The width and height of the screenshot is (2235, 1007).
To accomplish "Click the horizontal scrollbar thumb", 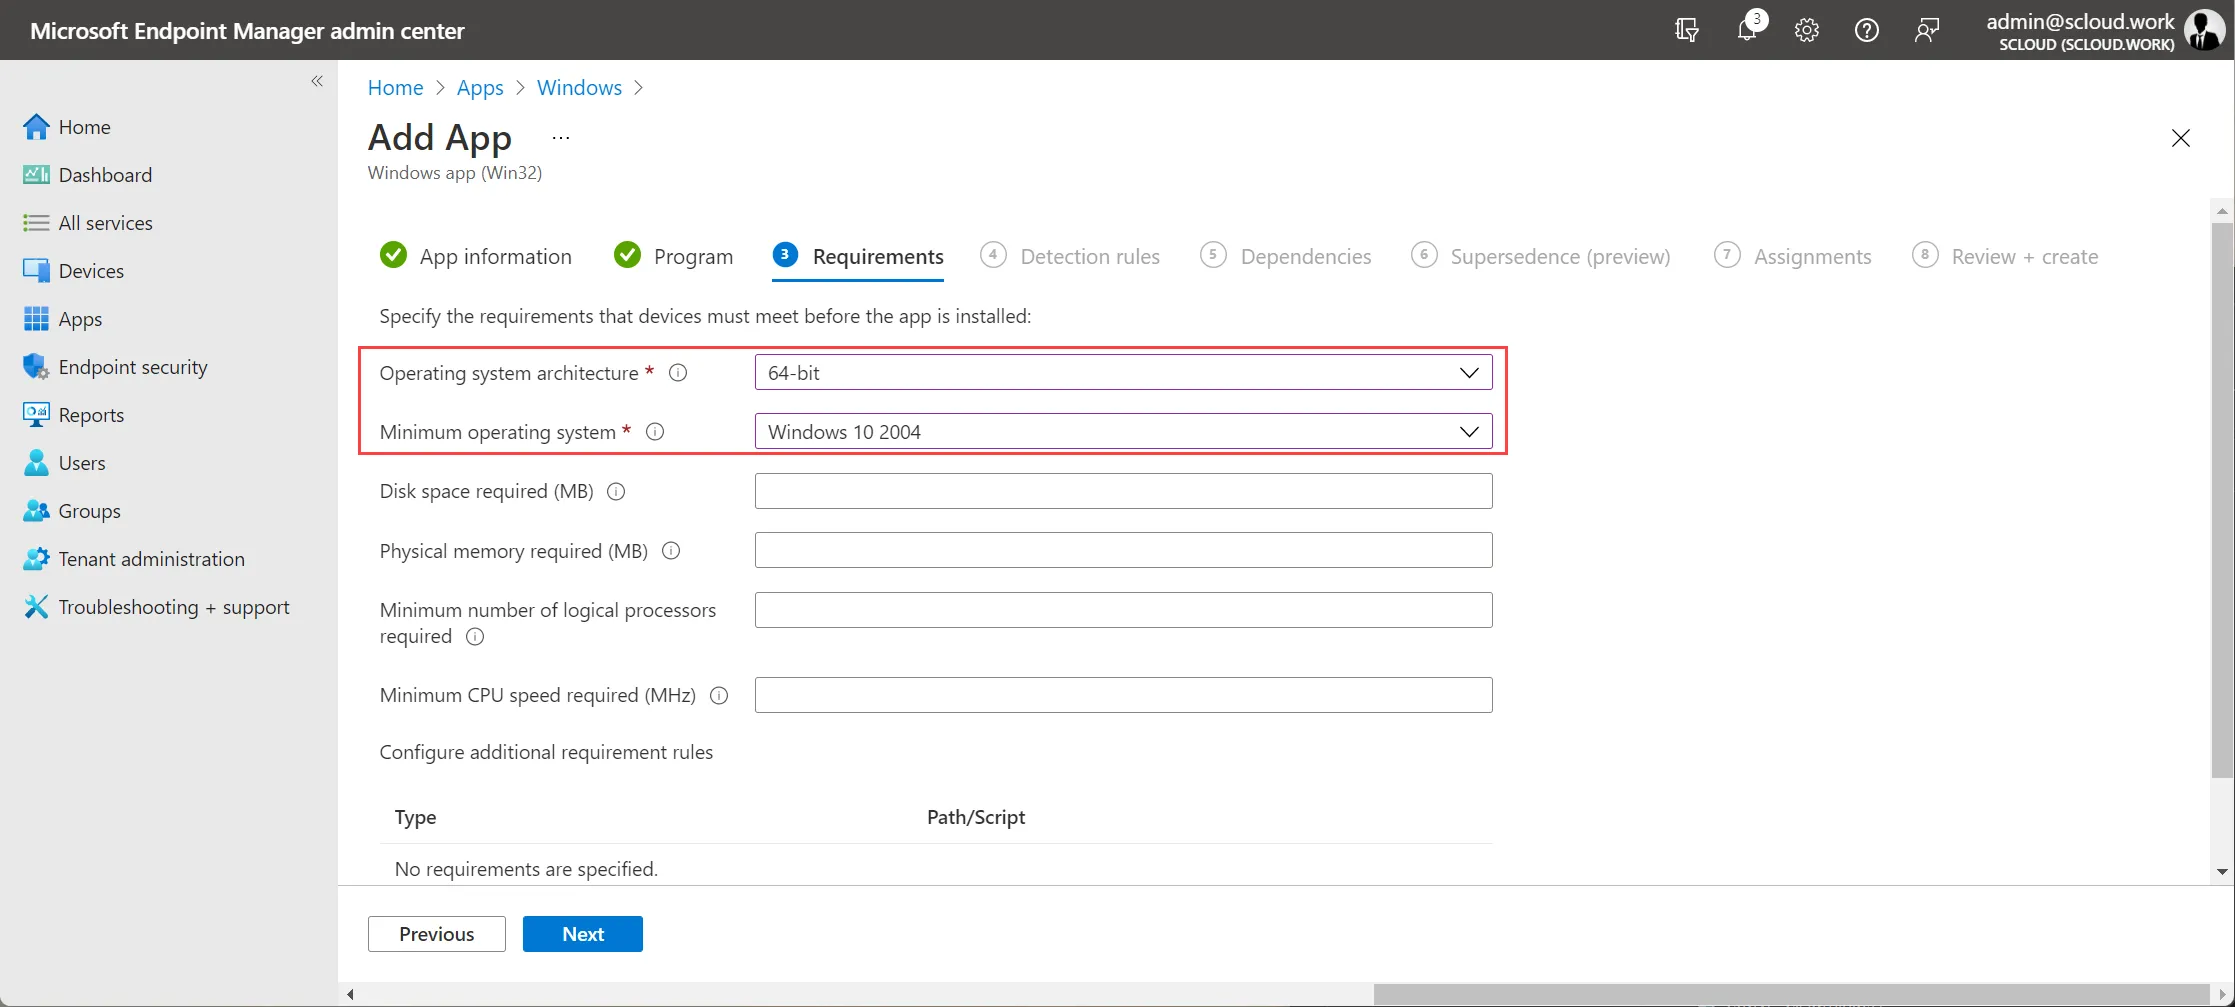I will coord(1791,994).
